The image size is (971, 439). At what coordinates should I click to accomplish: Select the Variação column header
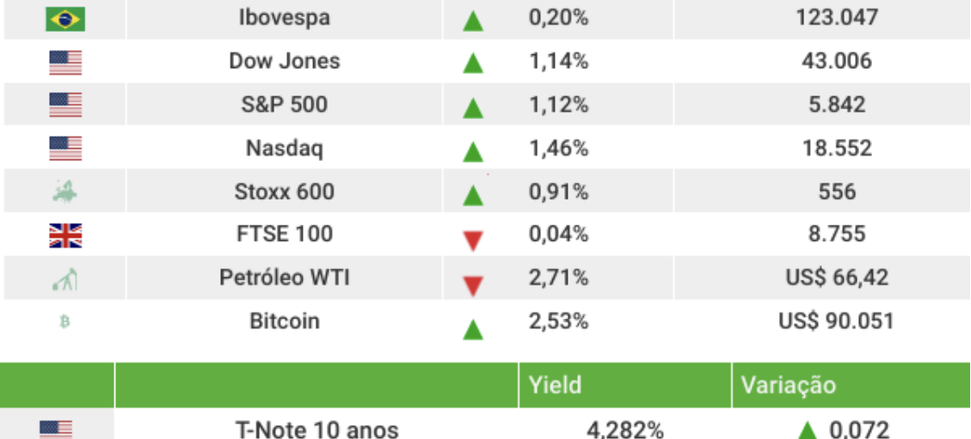788,385
